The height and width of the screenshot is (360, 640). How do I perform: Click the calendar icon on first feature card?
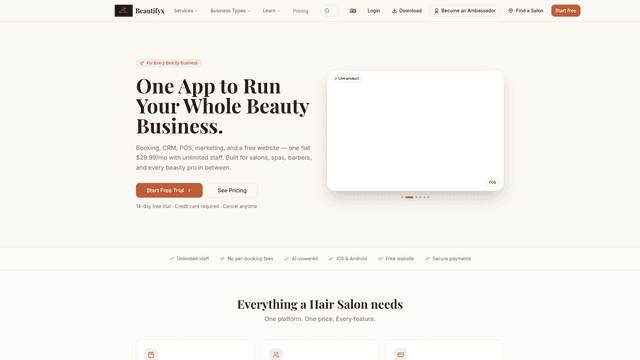click(x=151, y=354)
